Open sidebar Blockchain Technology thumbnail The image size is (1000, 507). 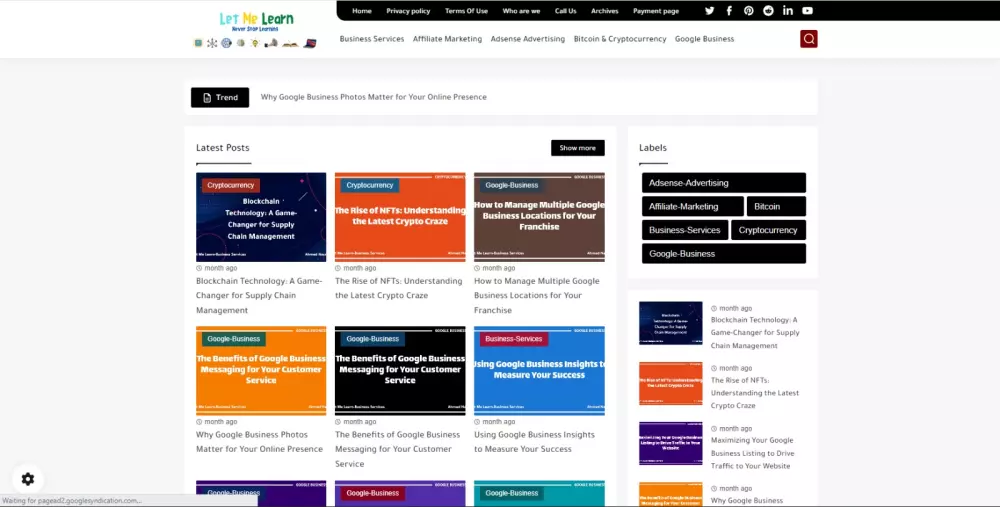tap(671, 323)
